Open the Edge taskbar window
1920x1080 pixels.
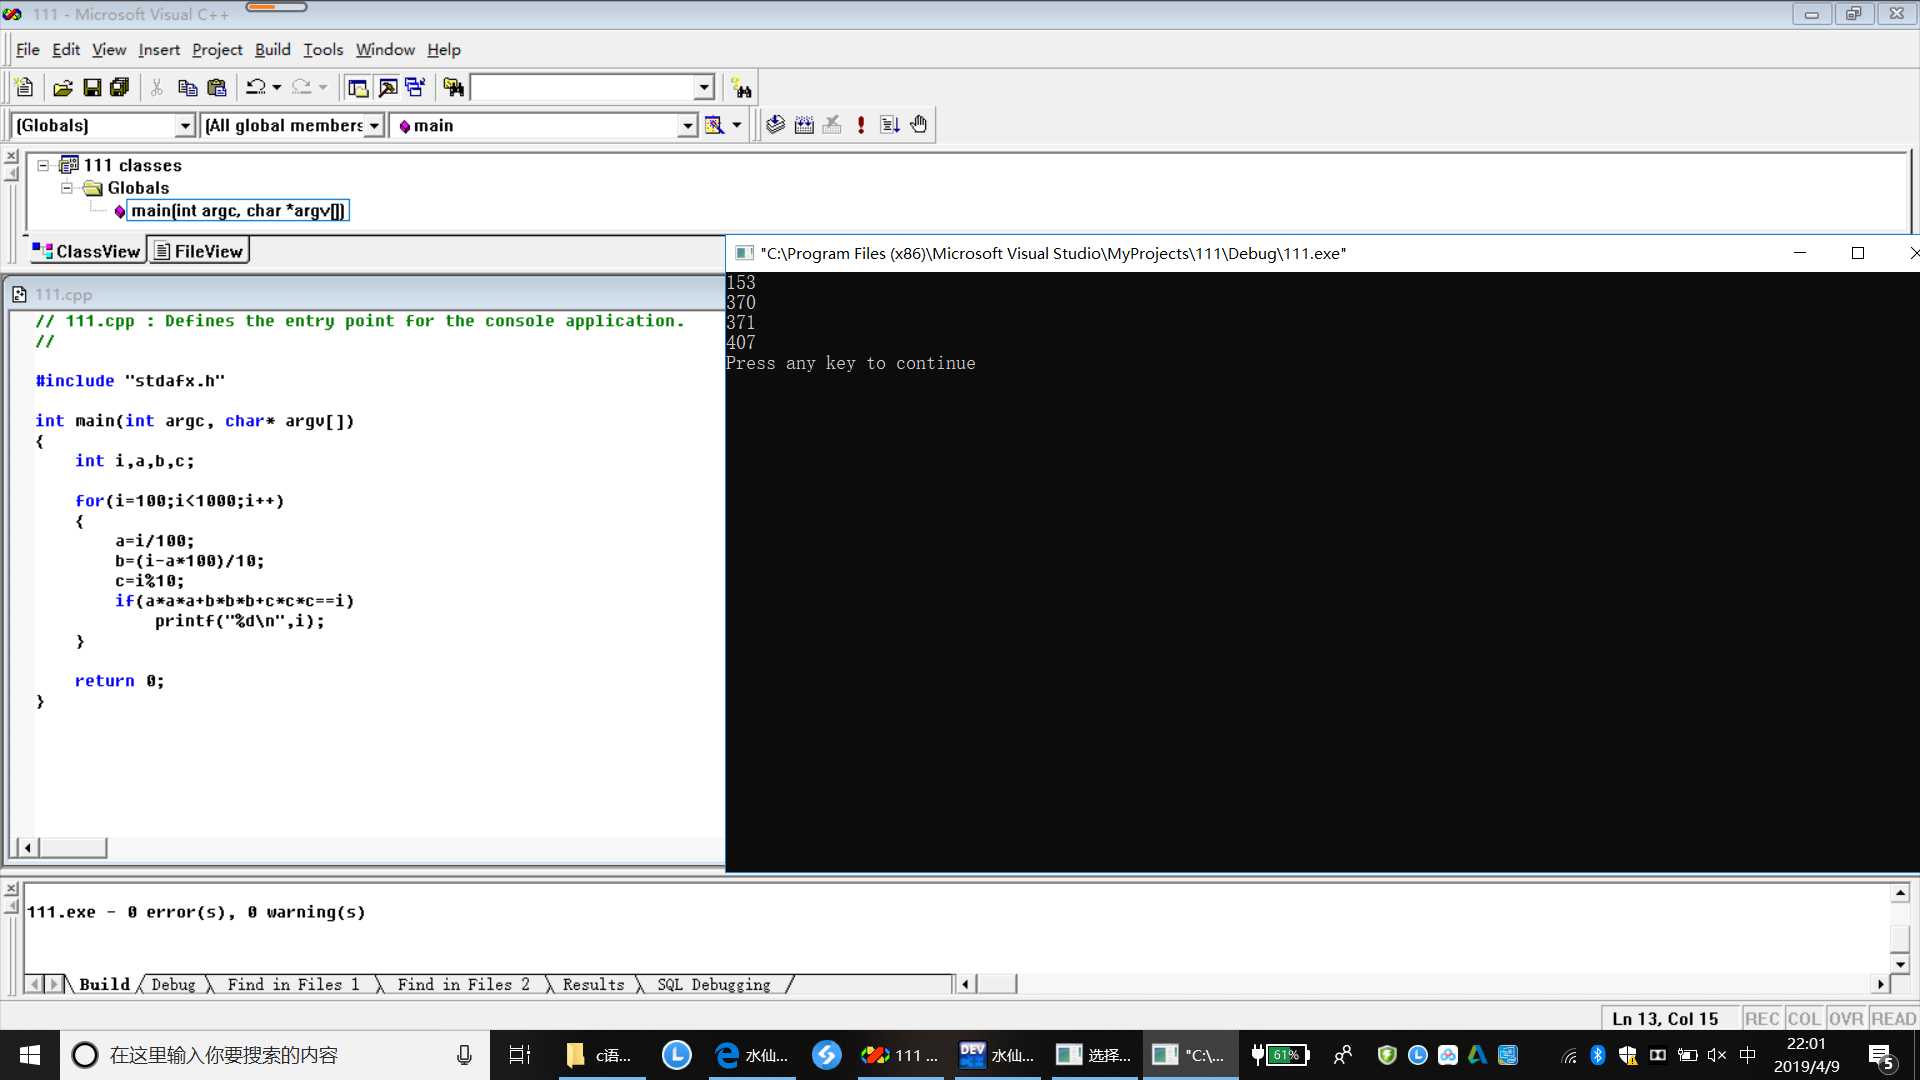click(753, 1055)
